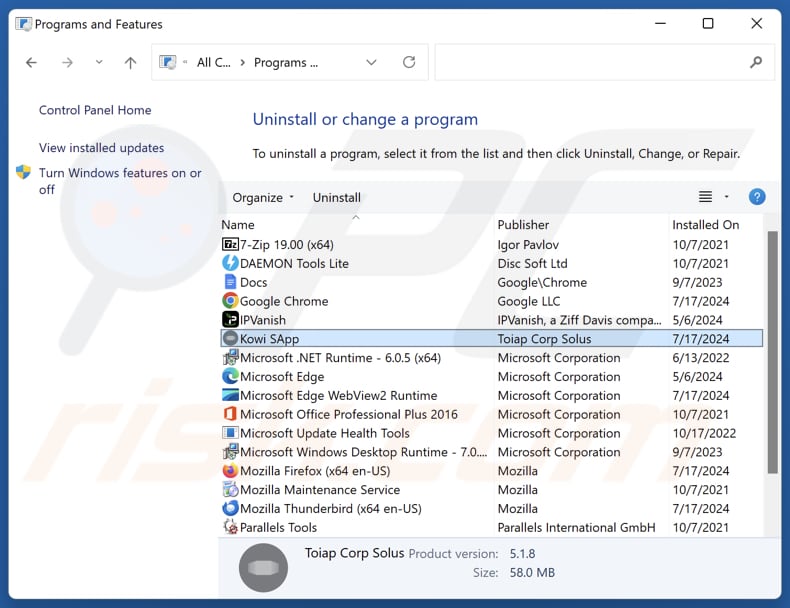This screenshot has height=608, width=790.
Task: Click the Control Panel address bar icon
Action: click(x=168, y=62)
